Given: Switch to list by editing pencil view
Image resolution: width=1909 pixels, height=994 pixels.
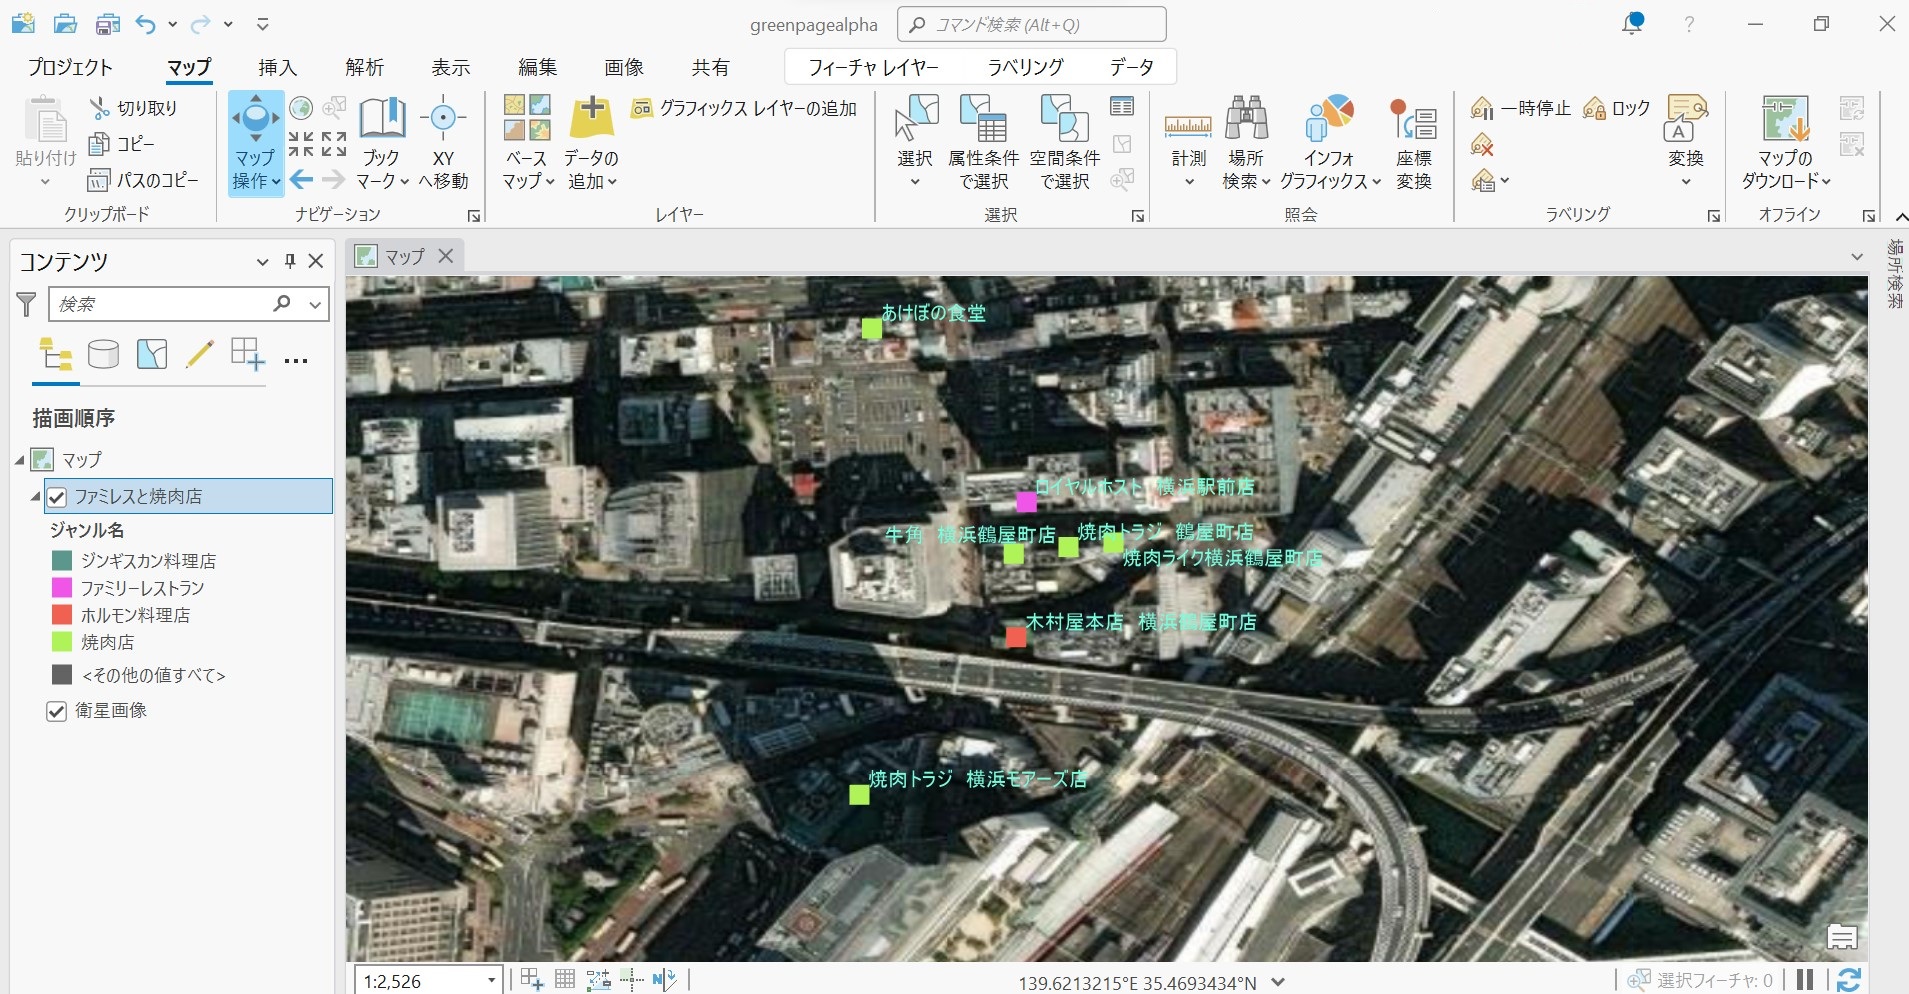Looking at the screenshot, I should click(199, 354).
